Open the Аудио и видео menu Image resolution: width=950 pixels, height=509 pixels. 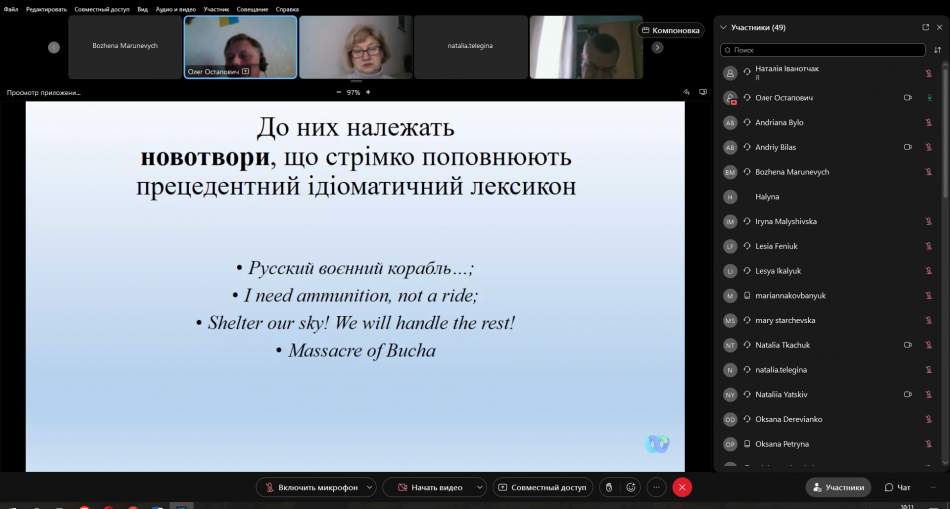click(176, 9)
